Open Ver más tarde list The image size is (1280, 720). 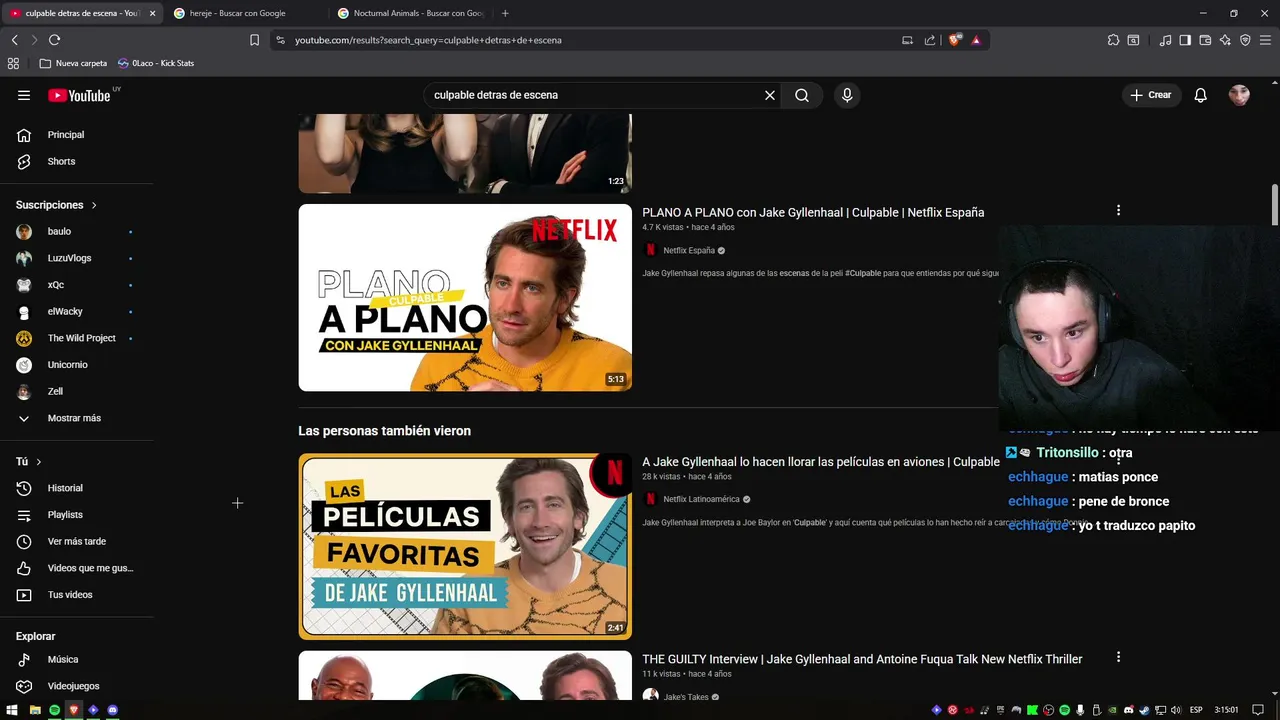[x=76, y=542]
